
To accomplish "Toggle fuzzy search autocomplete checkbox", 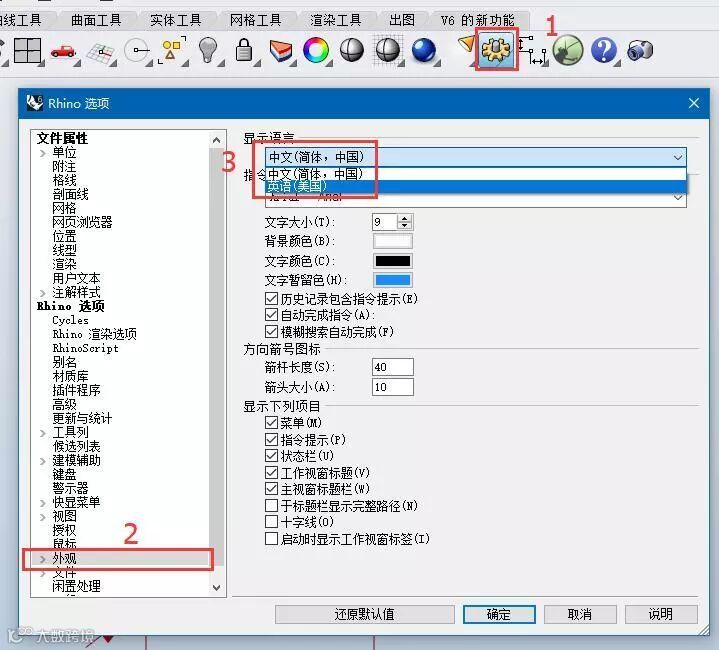I will pyautogui.click(x=271, y=331).
